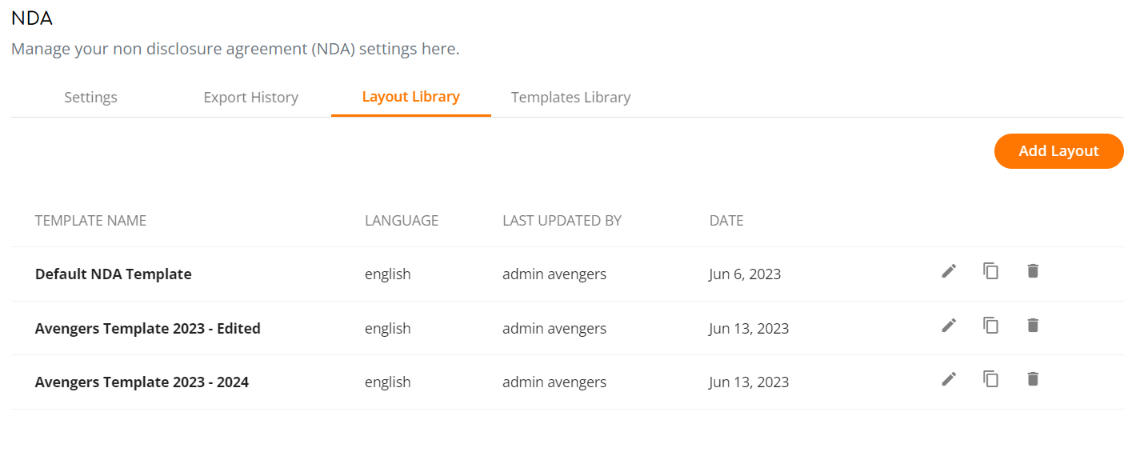
Task: Edit the Default NDA Template layout
Action: (948, 271)
